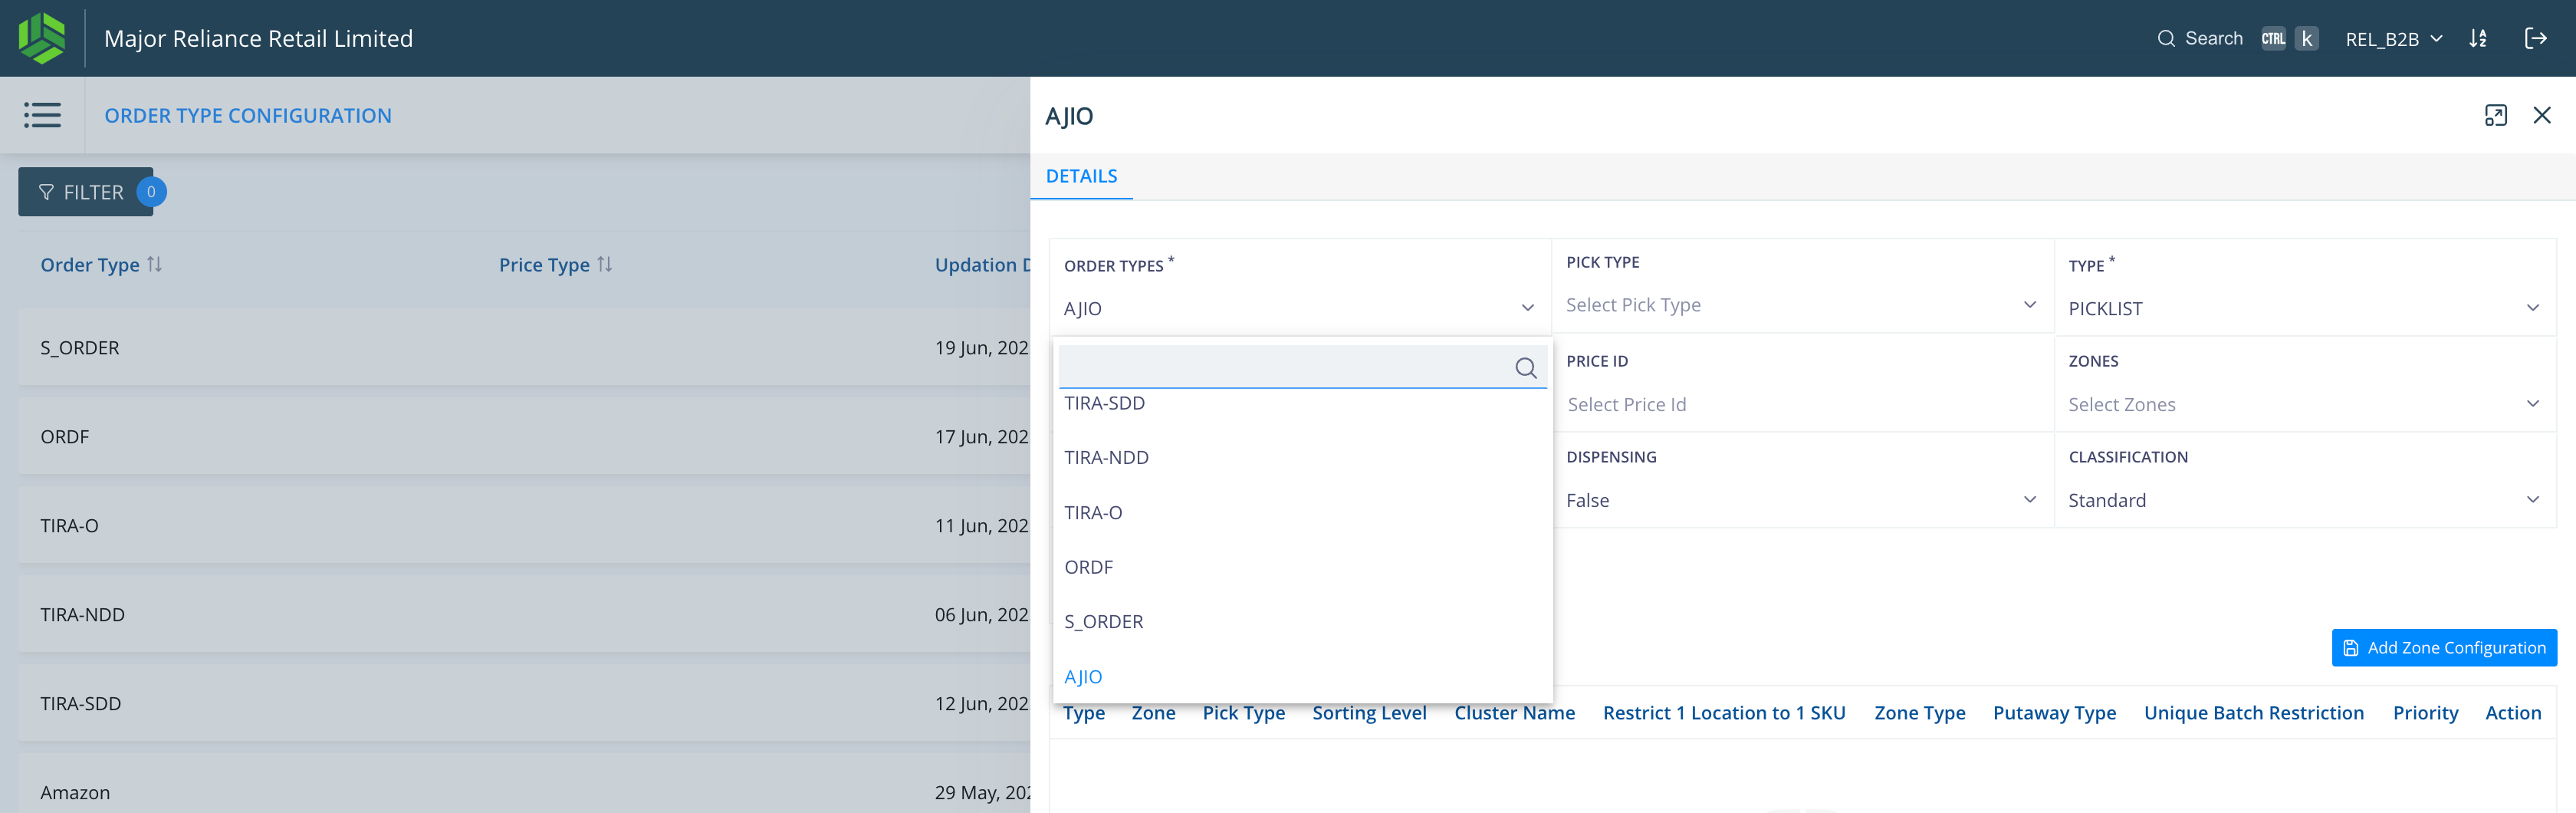
Task: Click the Zone column header
Action: point(1153,713)
